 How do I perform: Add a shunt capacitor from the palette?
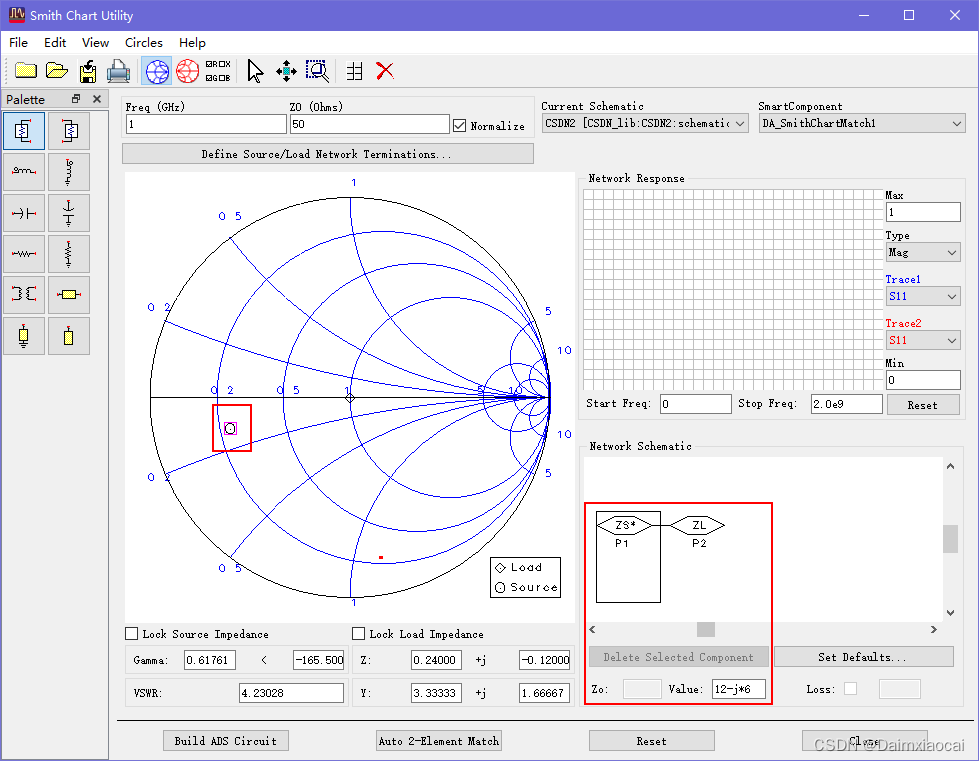(x=69, y=213)
